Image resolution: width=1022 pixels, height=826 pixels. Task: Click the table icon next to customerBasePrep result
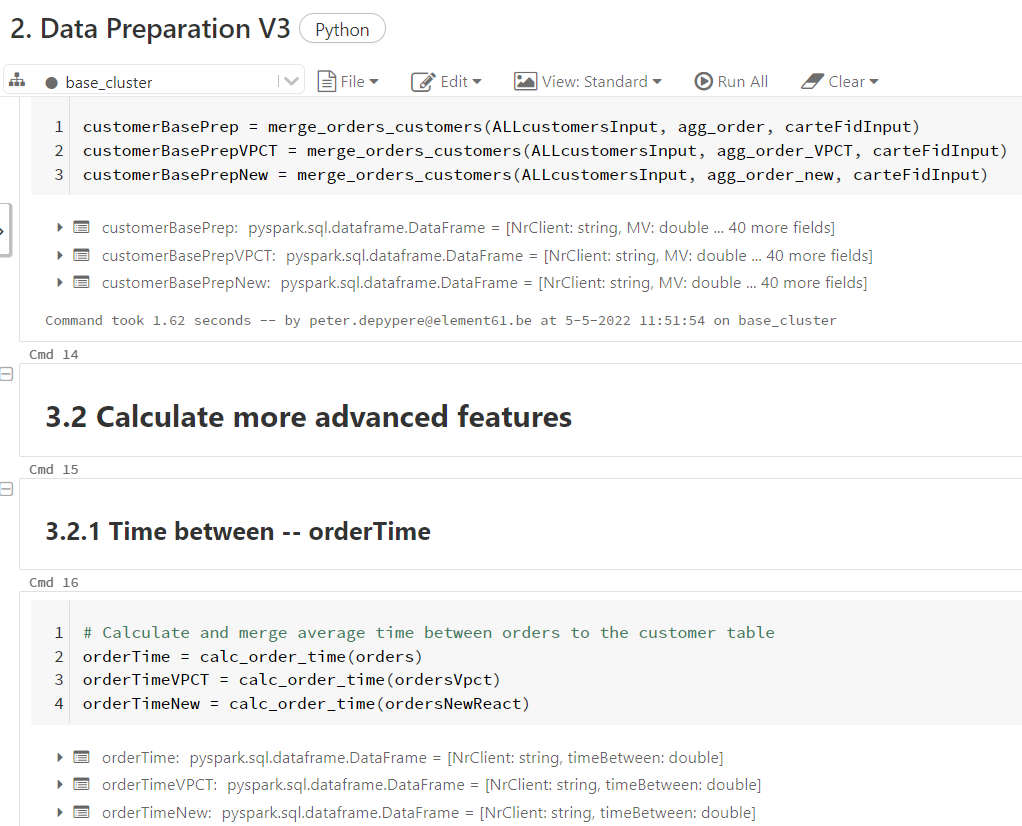point(80,227)
